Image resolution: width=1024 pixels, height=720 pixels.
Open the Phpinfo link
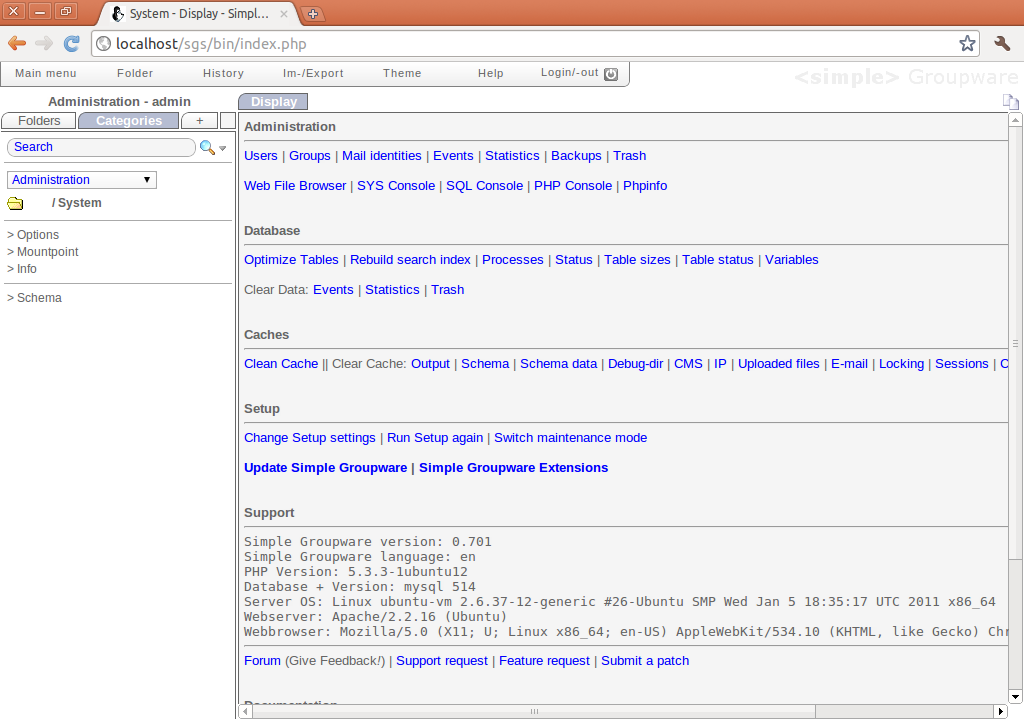(645, 186)
